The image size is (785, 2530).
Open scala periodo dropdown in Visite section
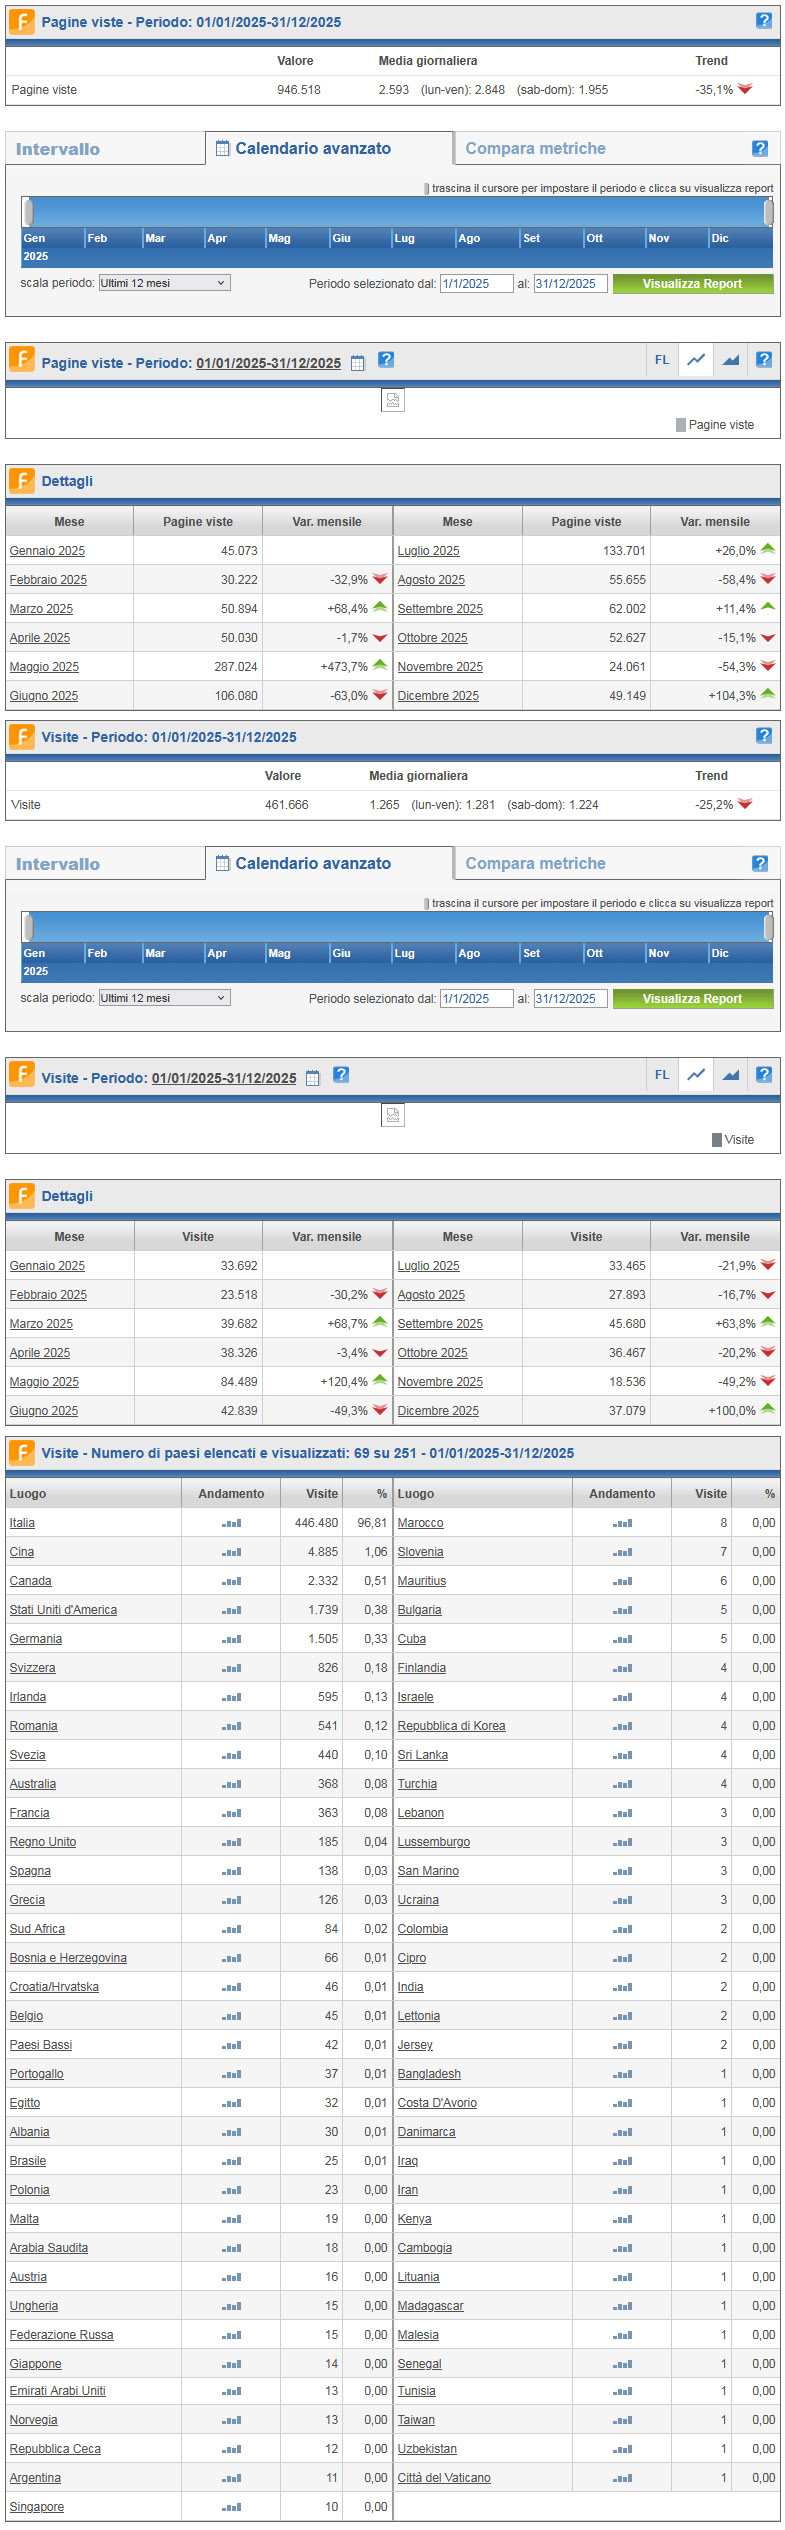[164, 998]
